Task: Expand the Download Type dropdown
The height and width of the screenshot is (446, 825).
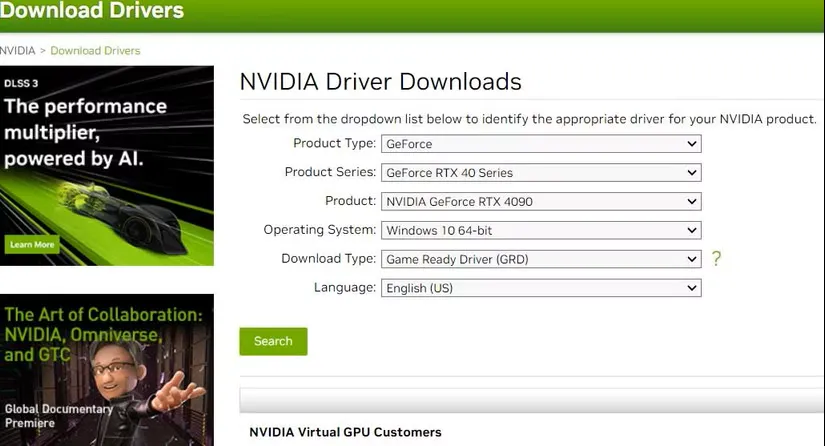Action: click(541, 259)
